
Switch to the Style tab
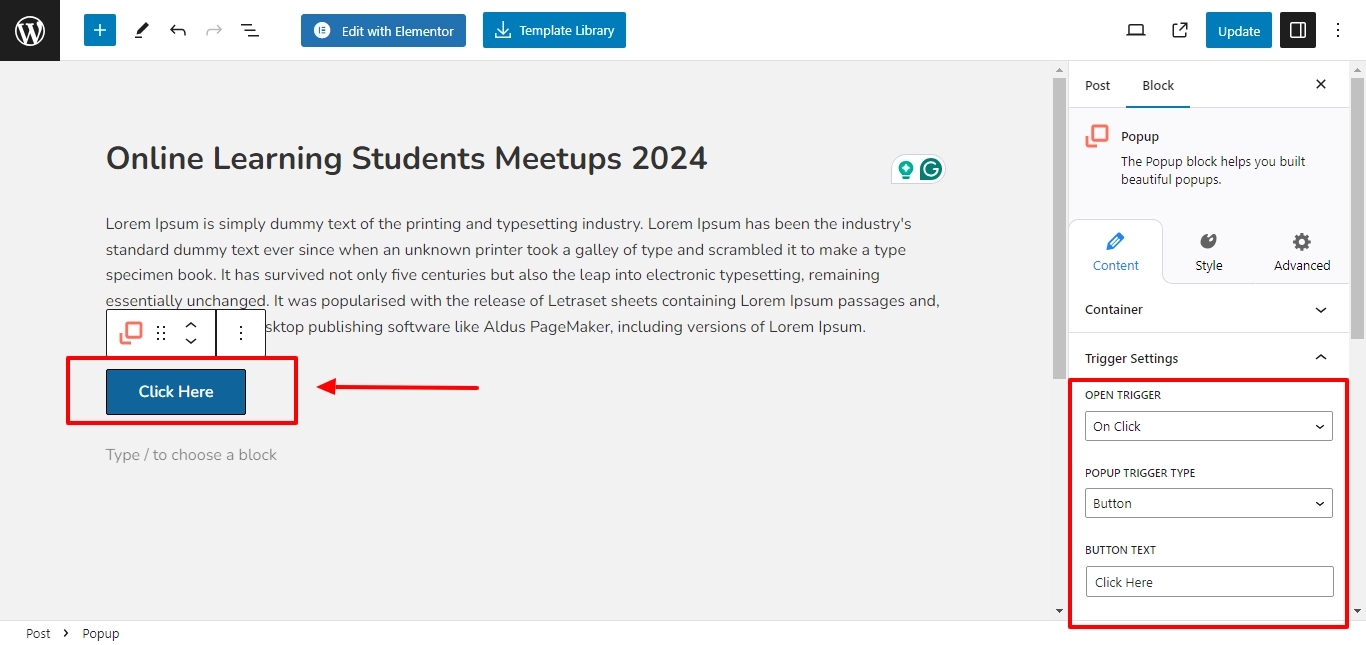tap(1208, 252)
